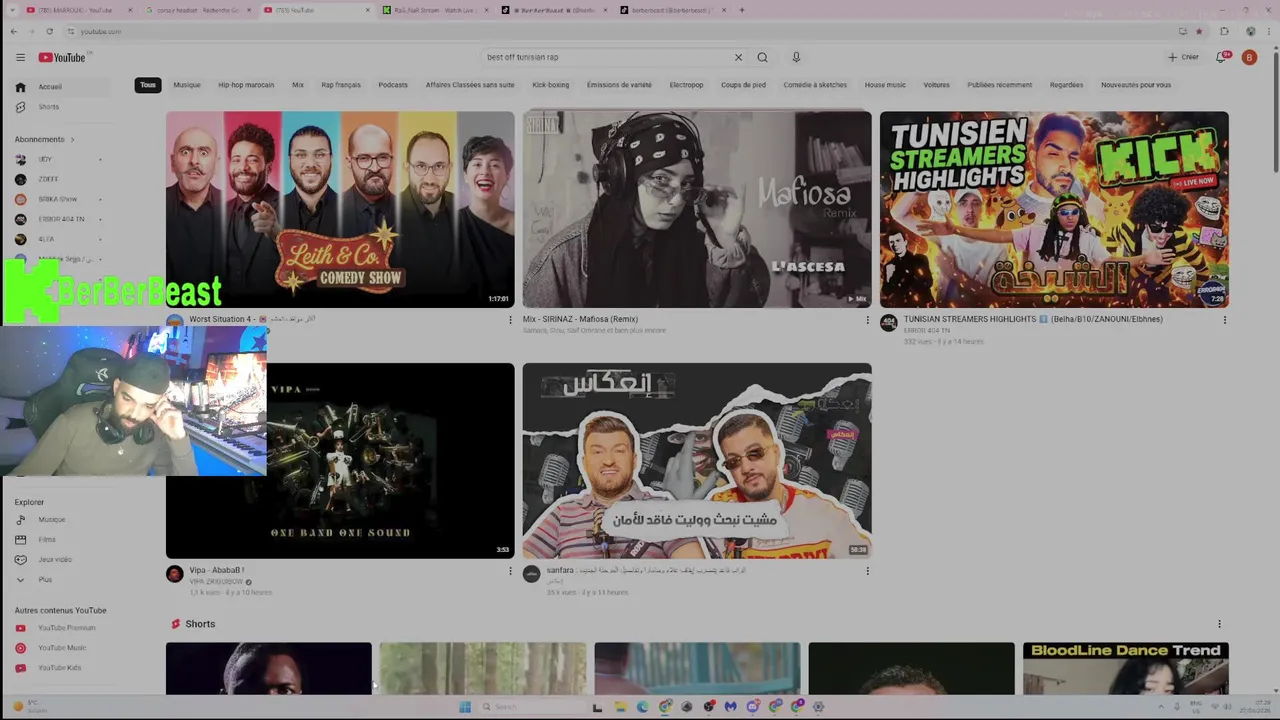Reload the page
Screen dimensions: 1280x720
49,31
